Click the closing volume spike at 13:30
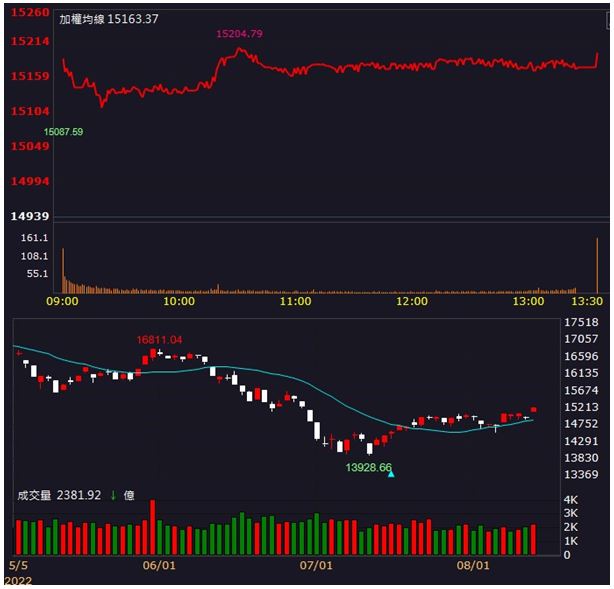The width and height of the screenshot is (614, 589). (597, 265)
